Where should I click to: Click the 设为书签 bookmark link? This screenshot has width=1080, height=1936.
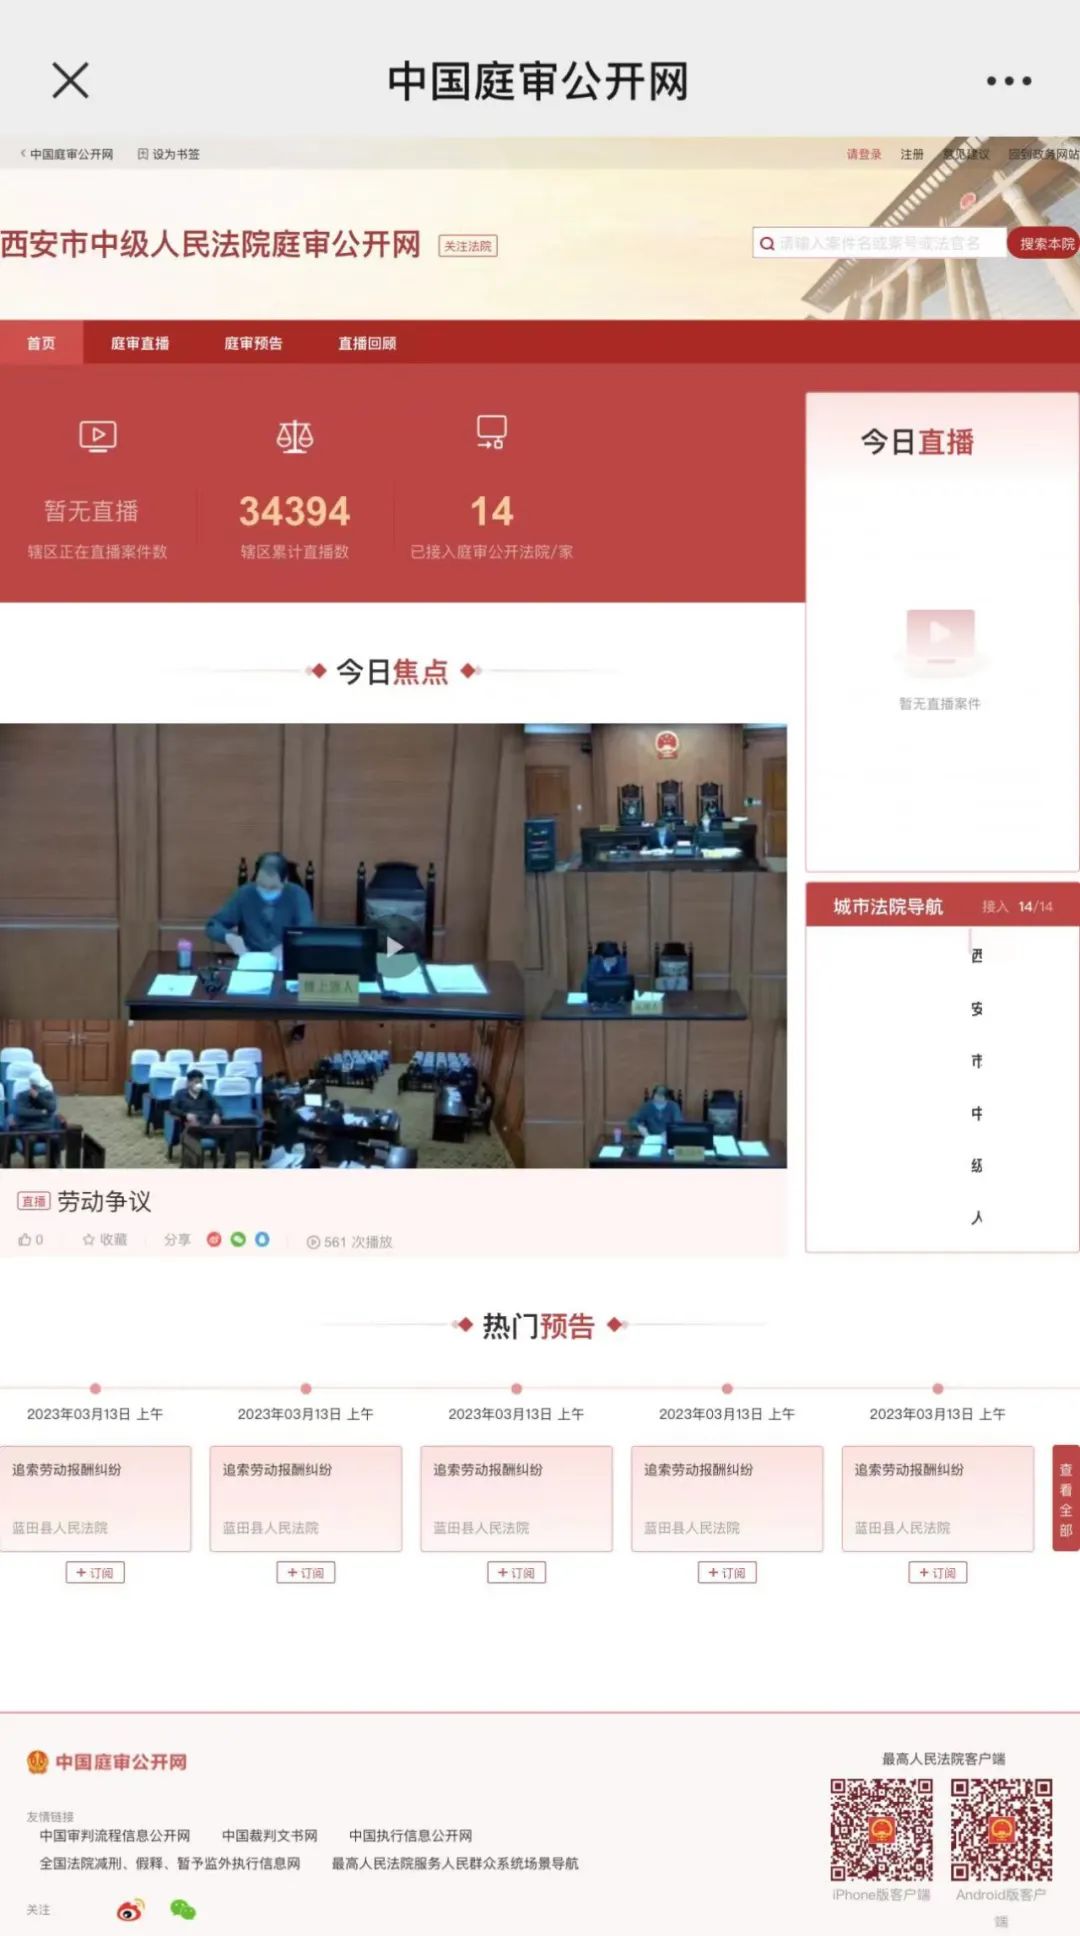(x=169, y=154)
